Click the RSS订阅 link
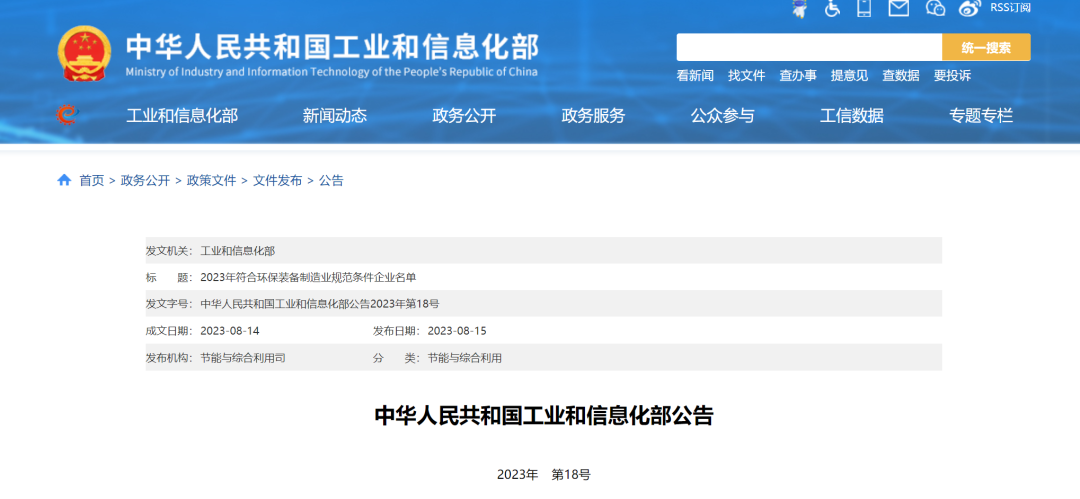Screen dimensions: 1080x499 1010,8
